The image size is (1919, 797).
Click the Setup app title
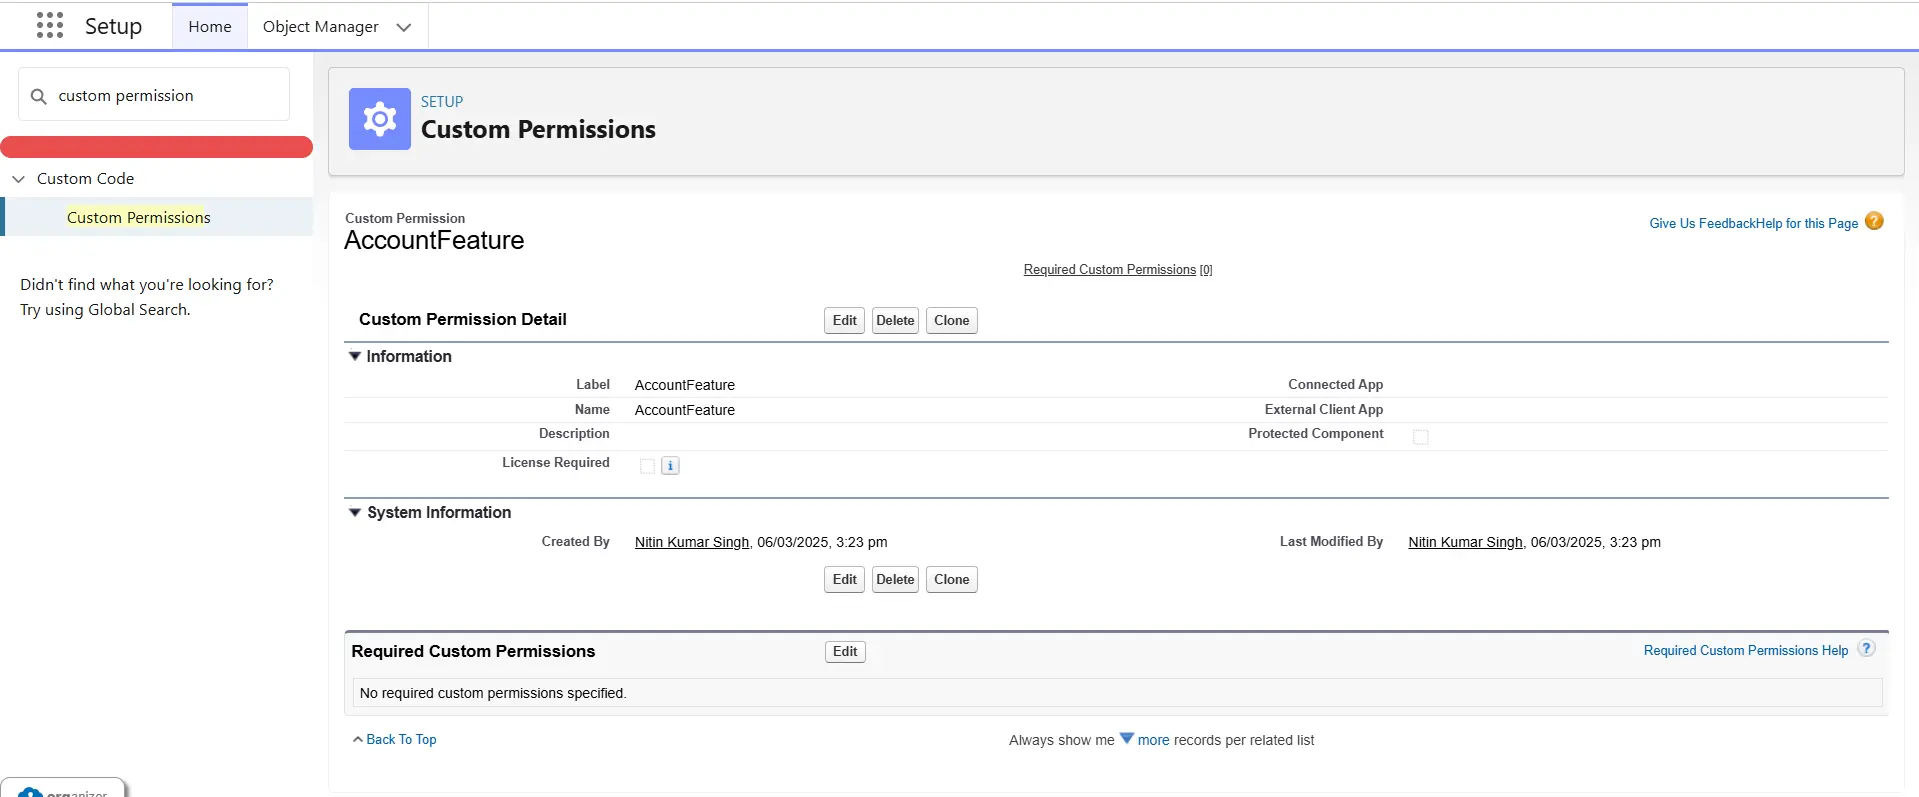(x=113, y=26)
